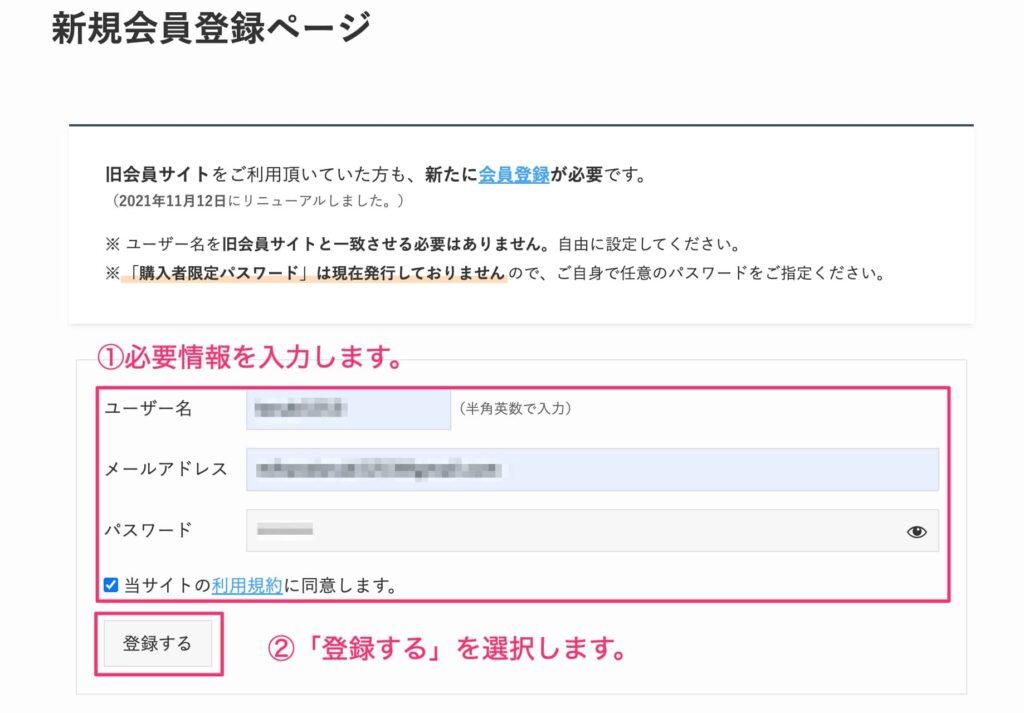Click the メールアドレス field label
The image size is (1024, 713).
coord(166,469)
